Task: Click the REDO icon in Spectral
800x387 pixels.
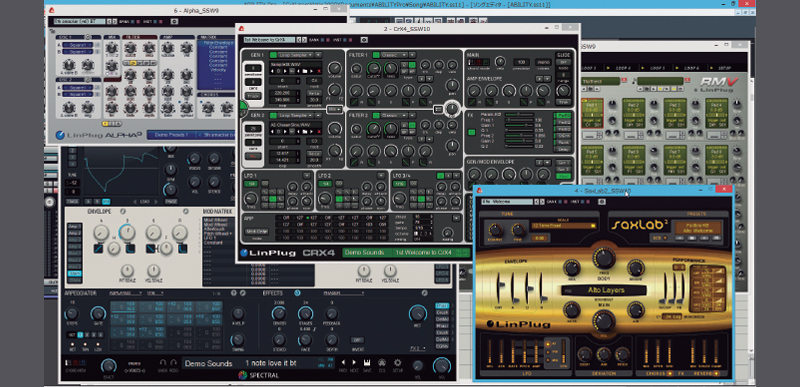Action: click(174, 363)
